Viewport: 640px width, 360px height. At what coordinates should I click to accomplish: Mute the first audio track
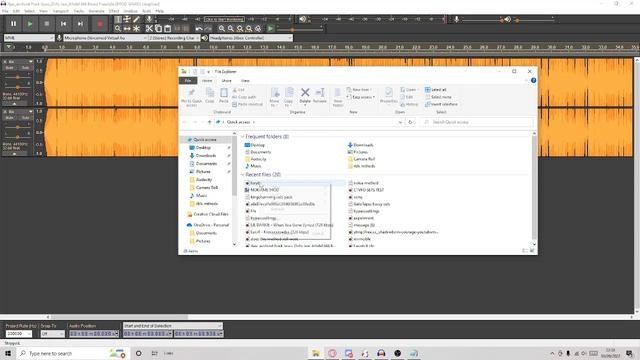(10, 68)
